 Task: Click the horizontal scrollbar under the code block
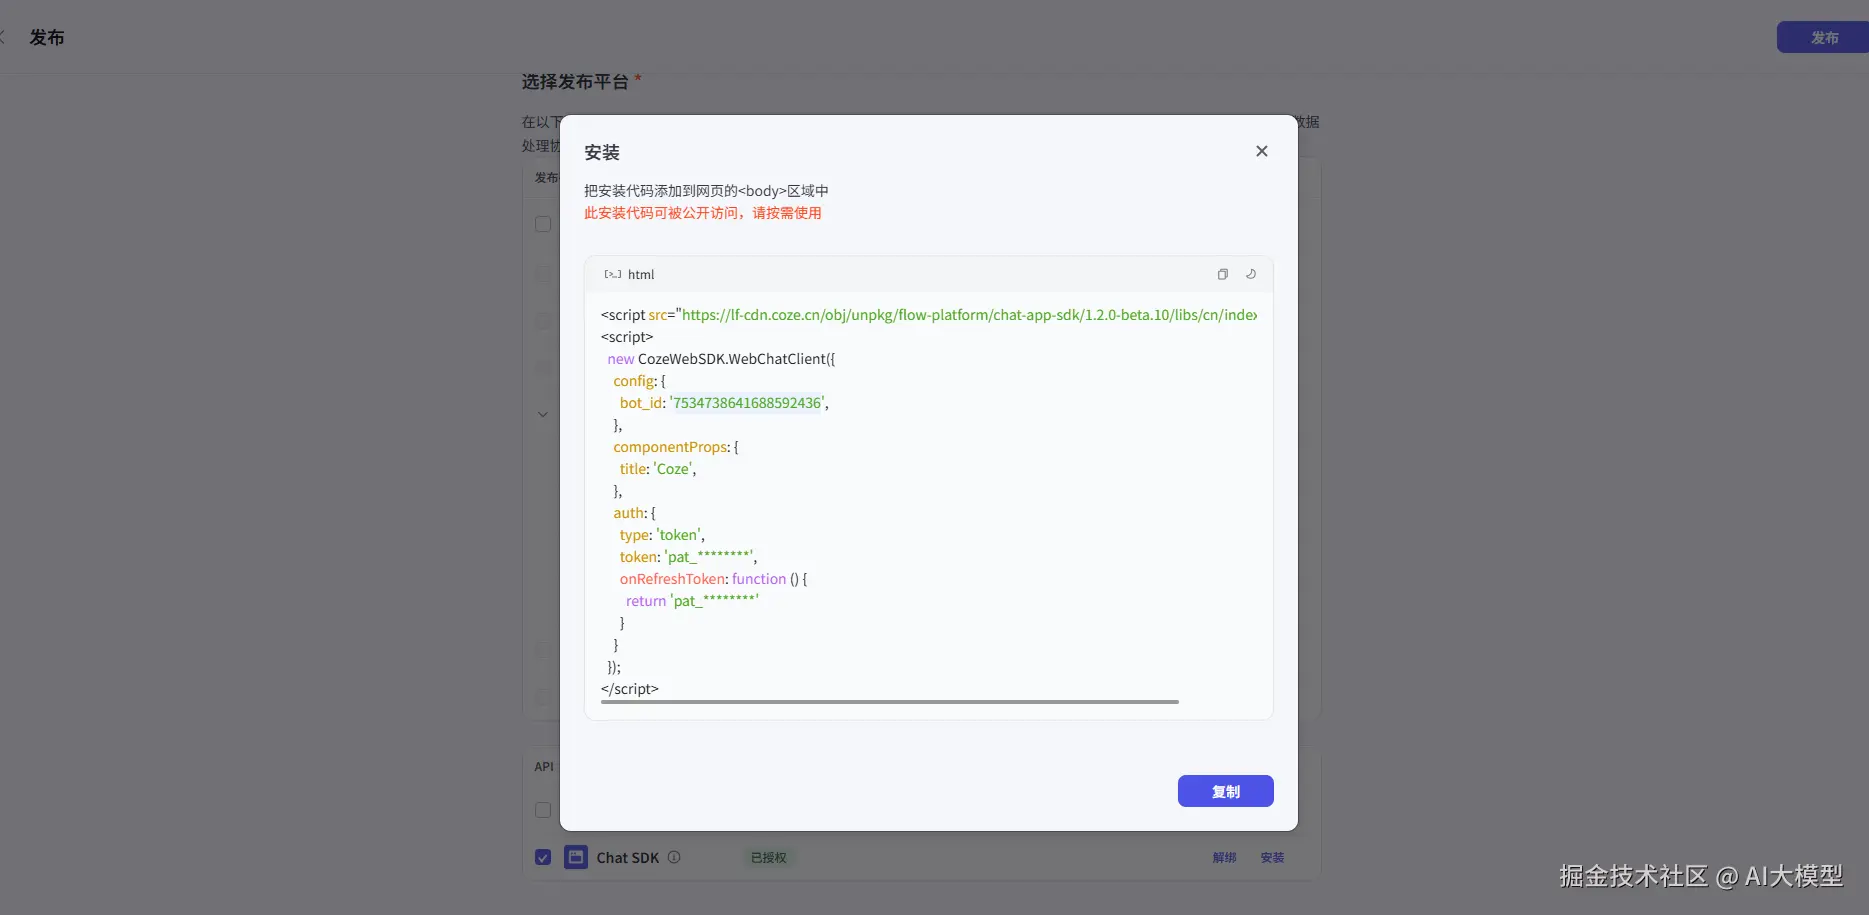coord(890,702)
